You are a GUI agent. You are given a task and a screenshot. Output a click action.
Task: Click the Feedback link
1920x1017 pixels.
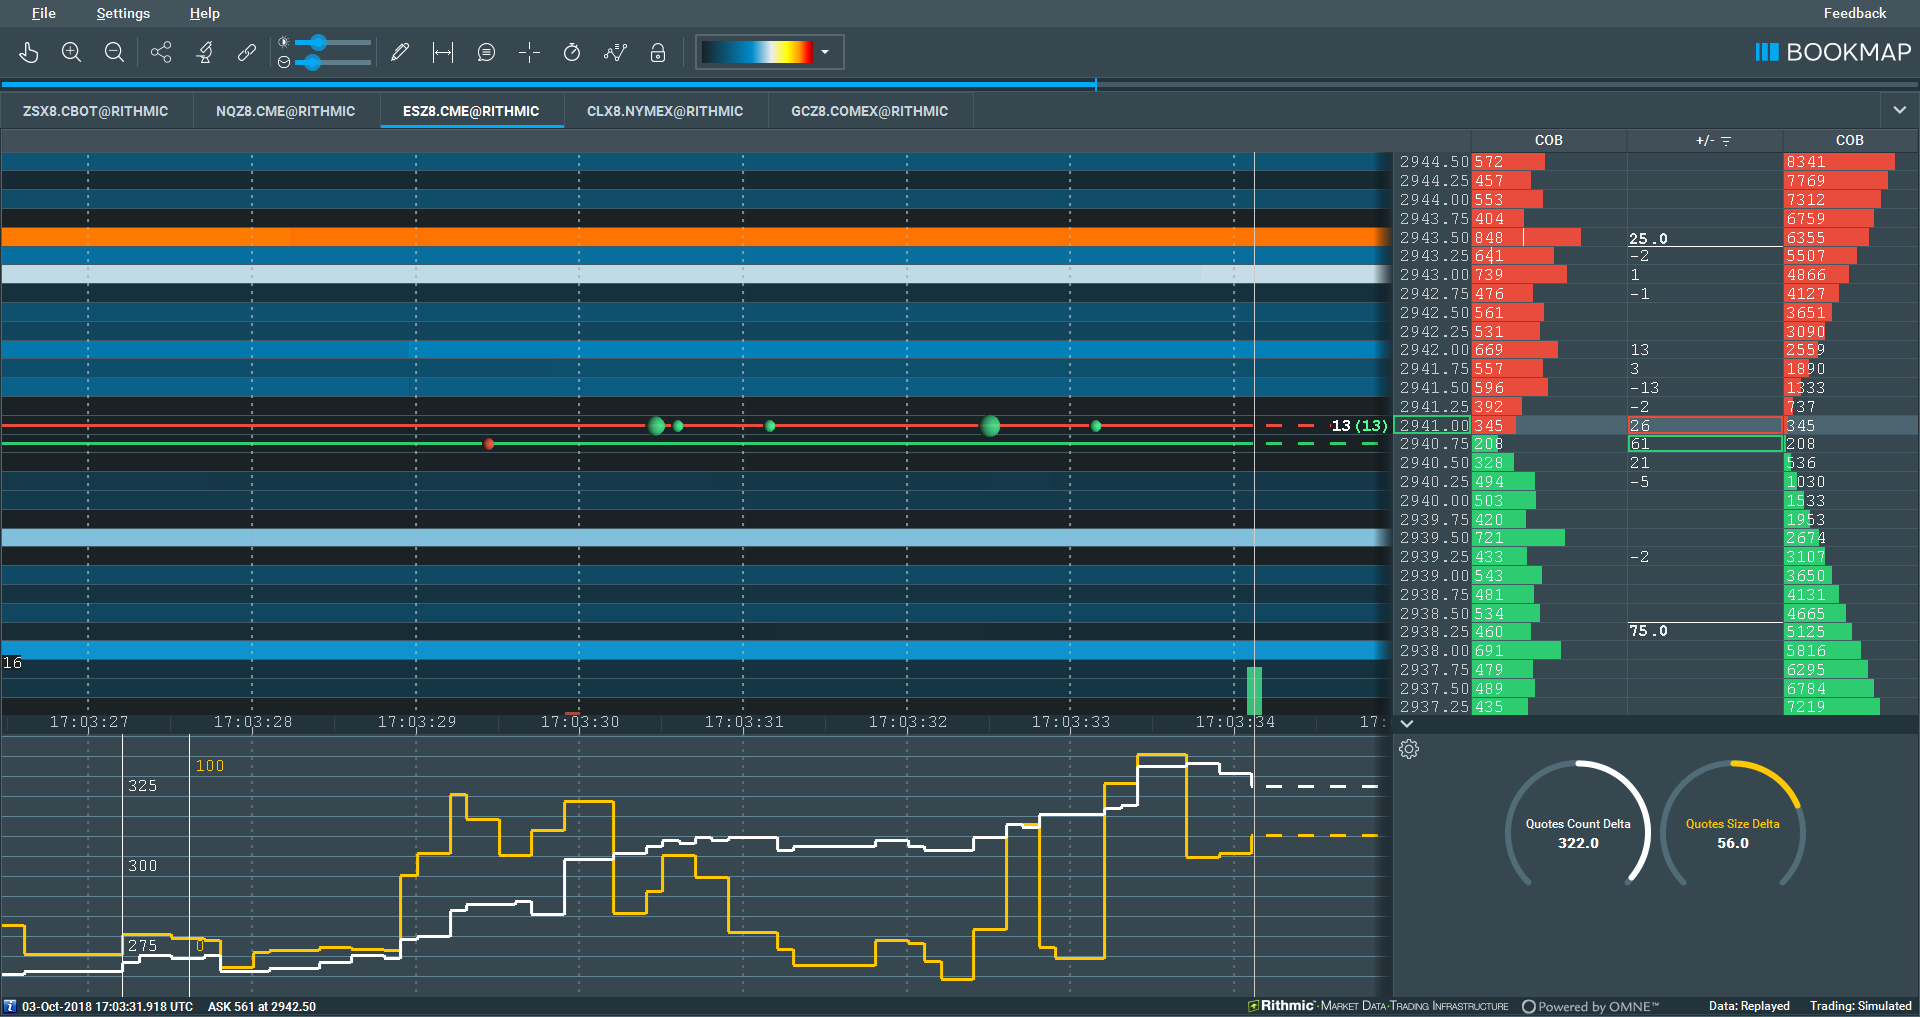click(1854, 13)
